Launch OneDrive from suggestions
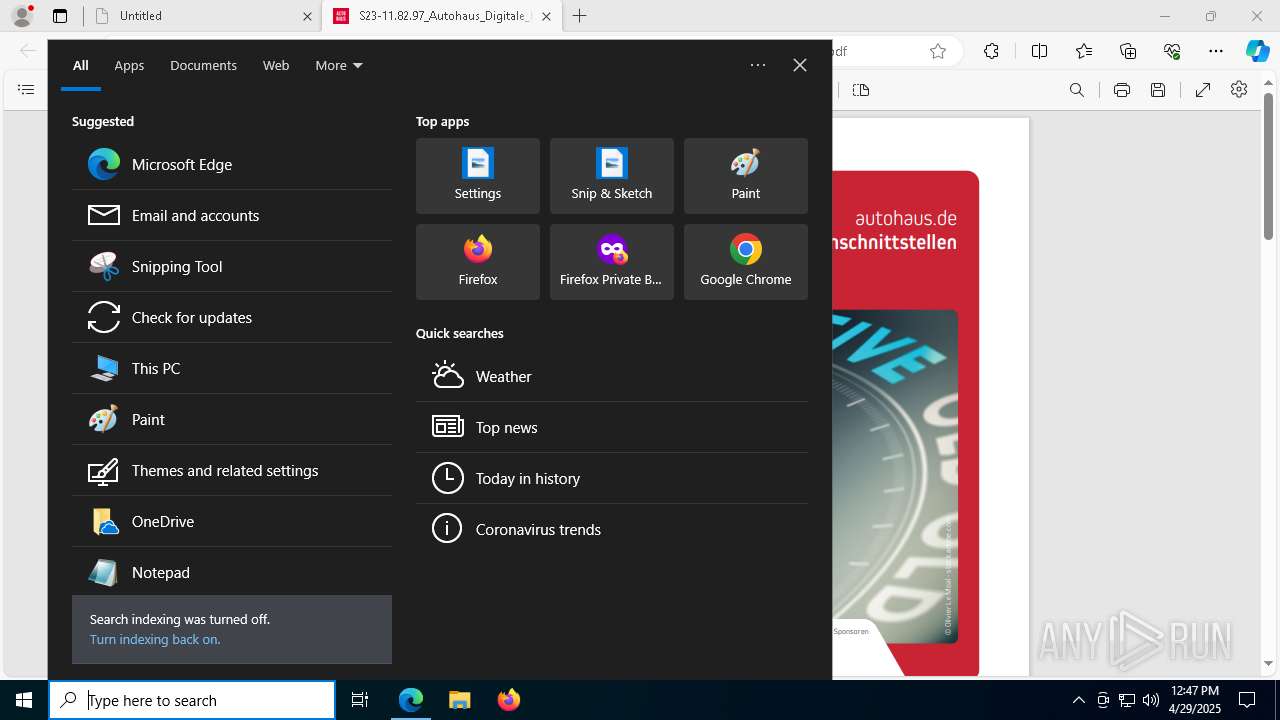 click(232, 521)
